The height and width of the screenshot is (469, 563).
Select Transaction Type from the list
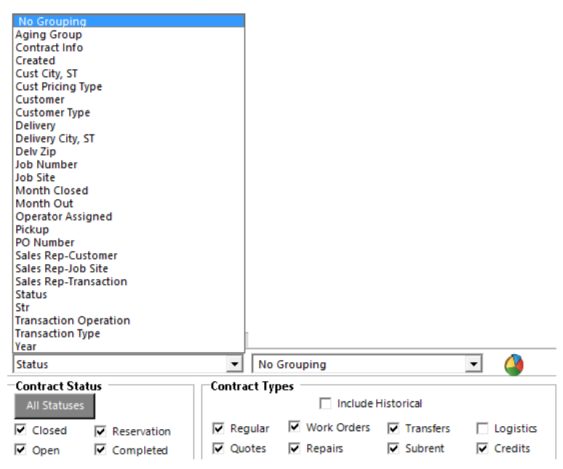129,333
